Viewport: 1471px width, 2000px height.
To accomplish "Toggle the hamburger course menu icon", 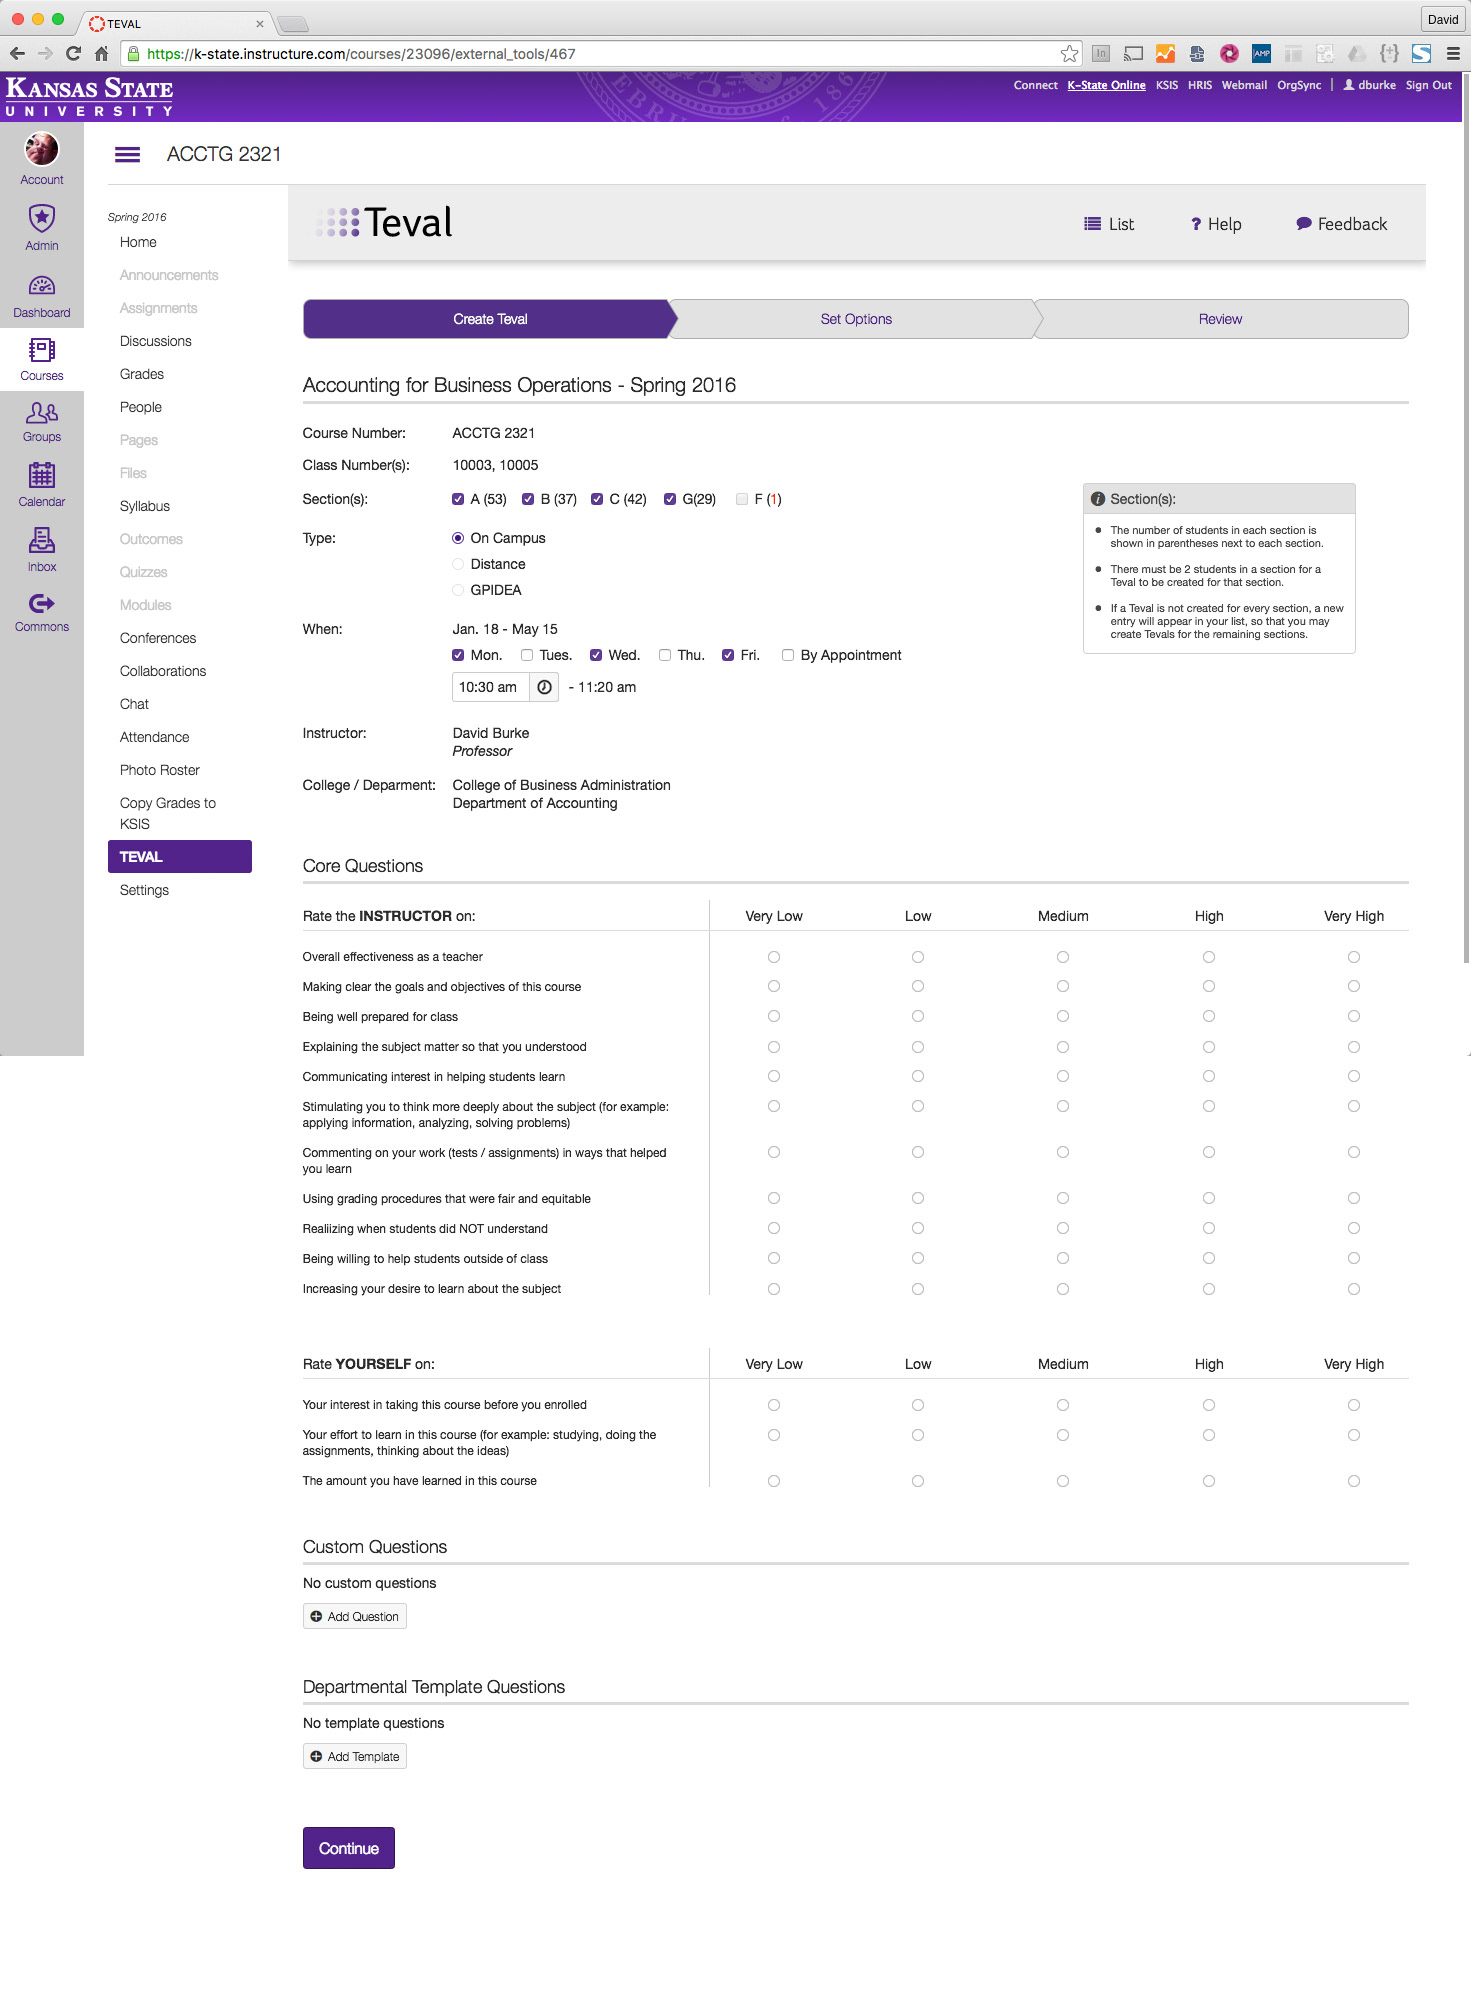I will [127, 154].
